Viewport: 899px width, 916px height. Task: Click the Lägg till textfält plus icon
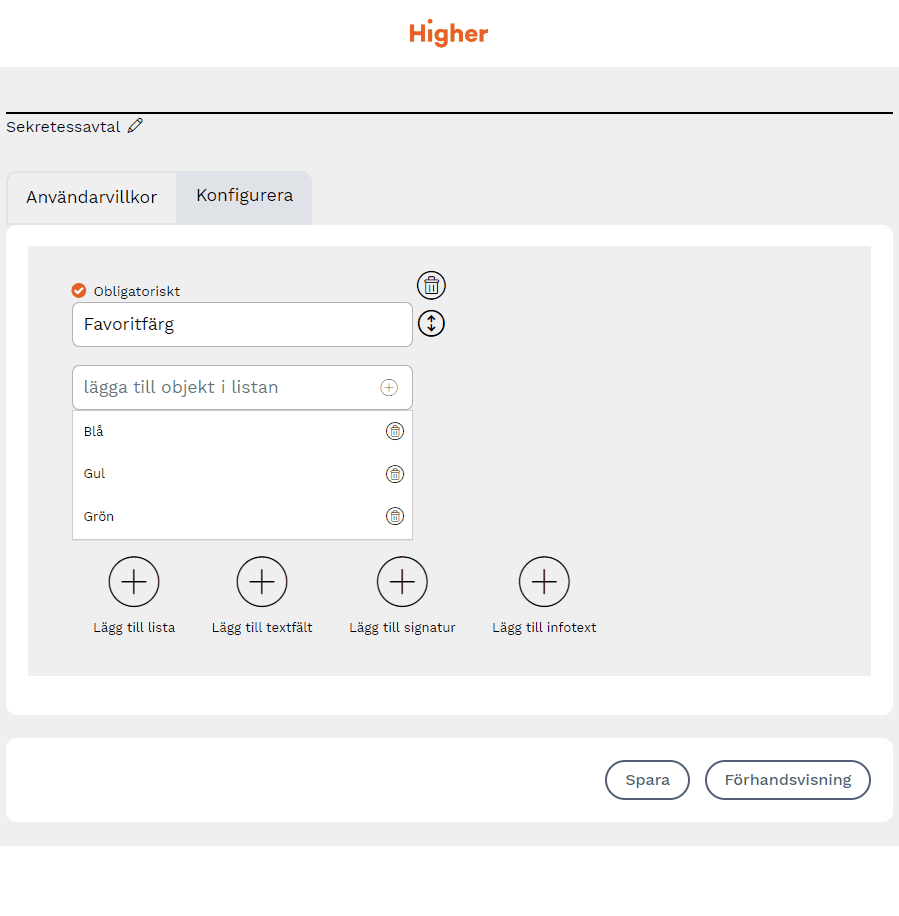point(262,582)
